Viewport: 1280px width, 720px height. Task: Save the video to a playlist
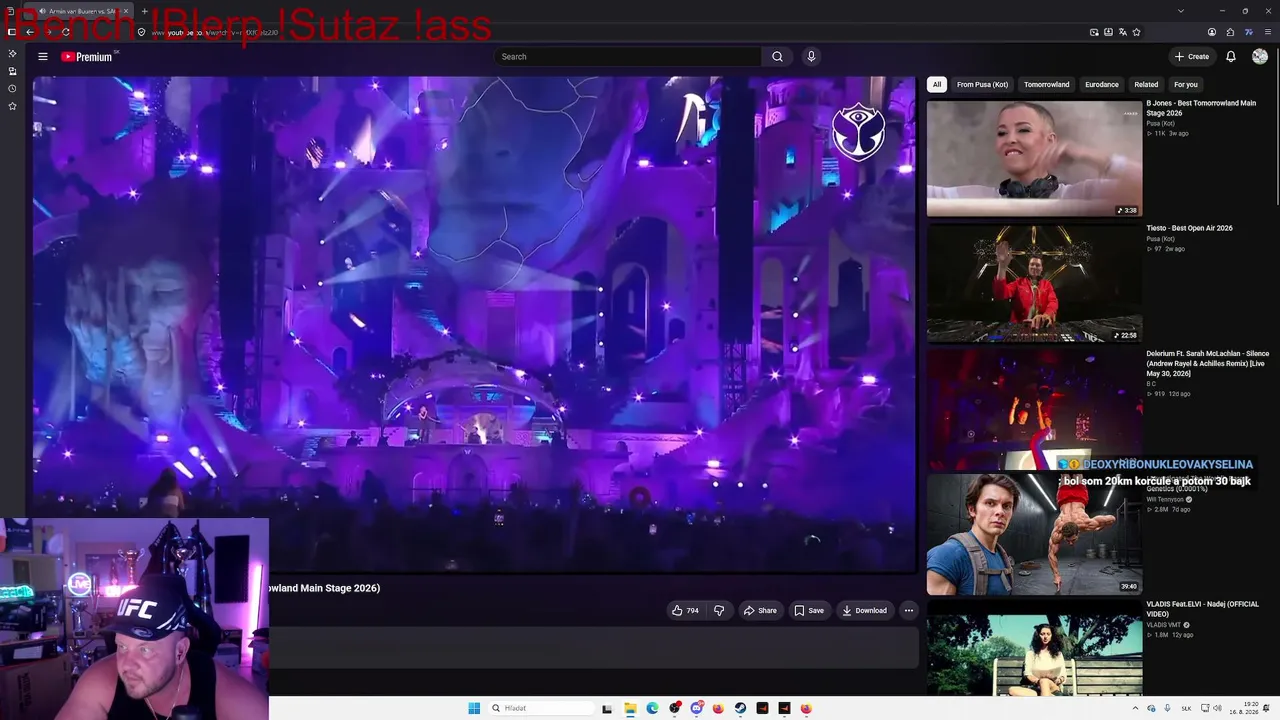click(x=809, y=610)
